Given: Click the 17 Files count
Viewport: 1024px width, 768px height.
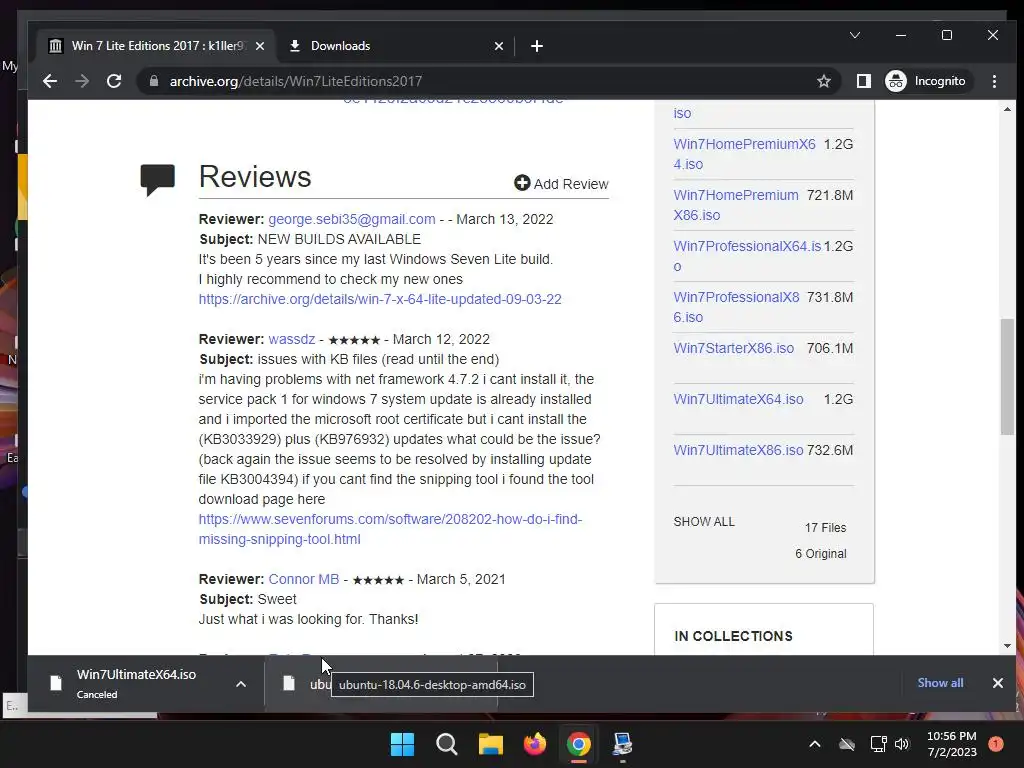Looking at the screenshot, I should [825, 528].
